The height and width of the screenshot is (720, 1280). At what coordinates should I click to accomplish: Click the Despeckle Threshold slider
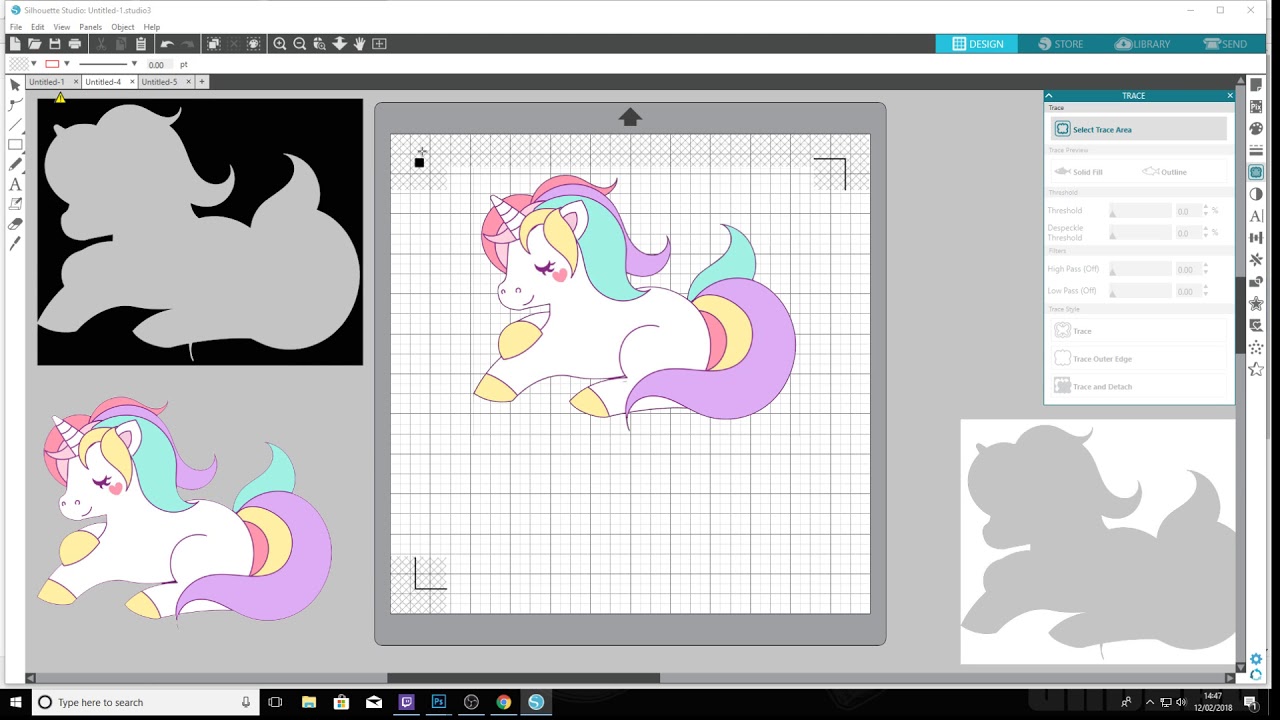tap(1140, 233)
